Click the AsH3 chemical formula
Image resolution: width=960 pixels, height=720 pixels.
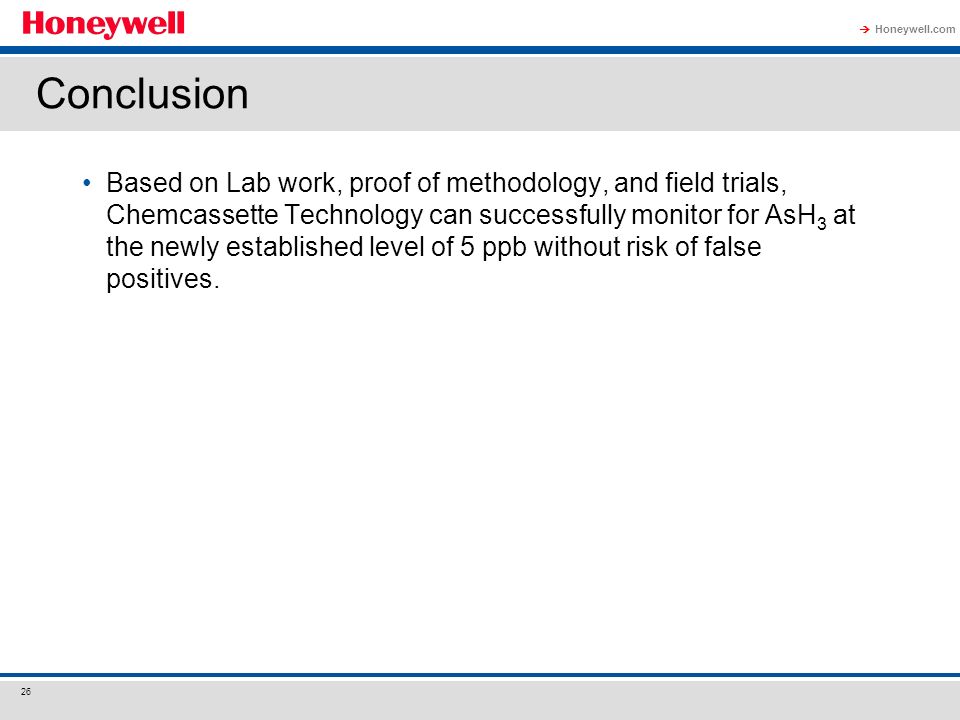point(795,216)
